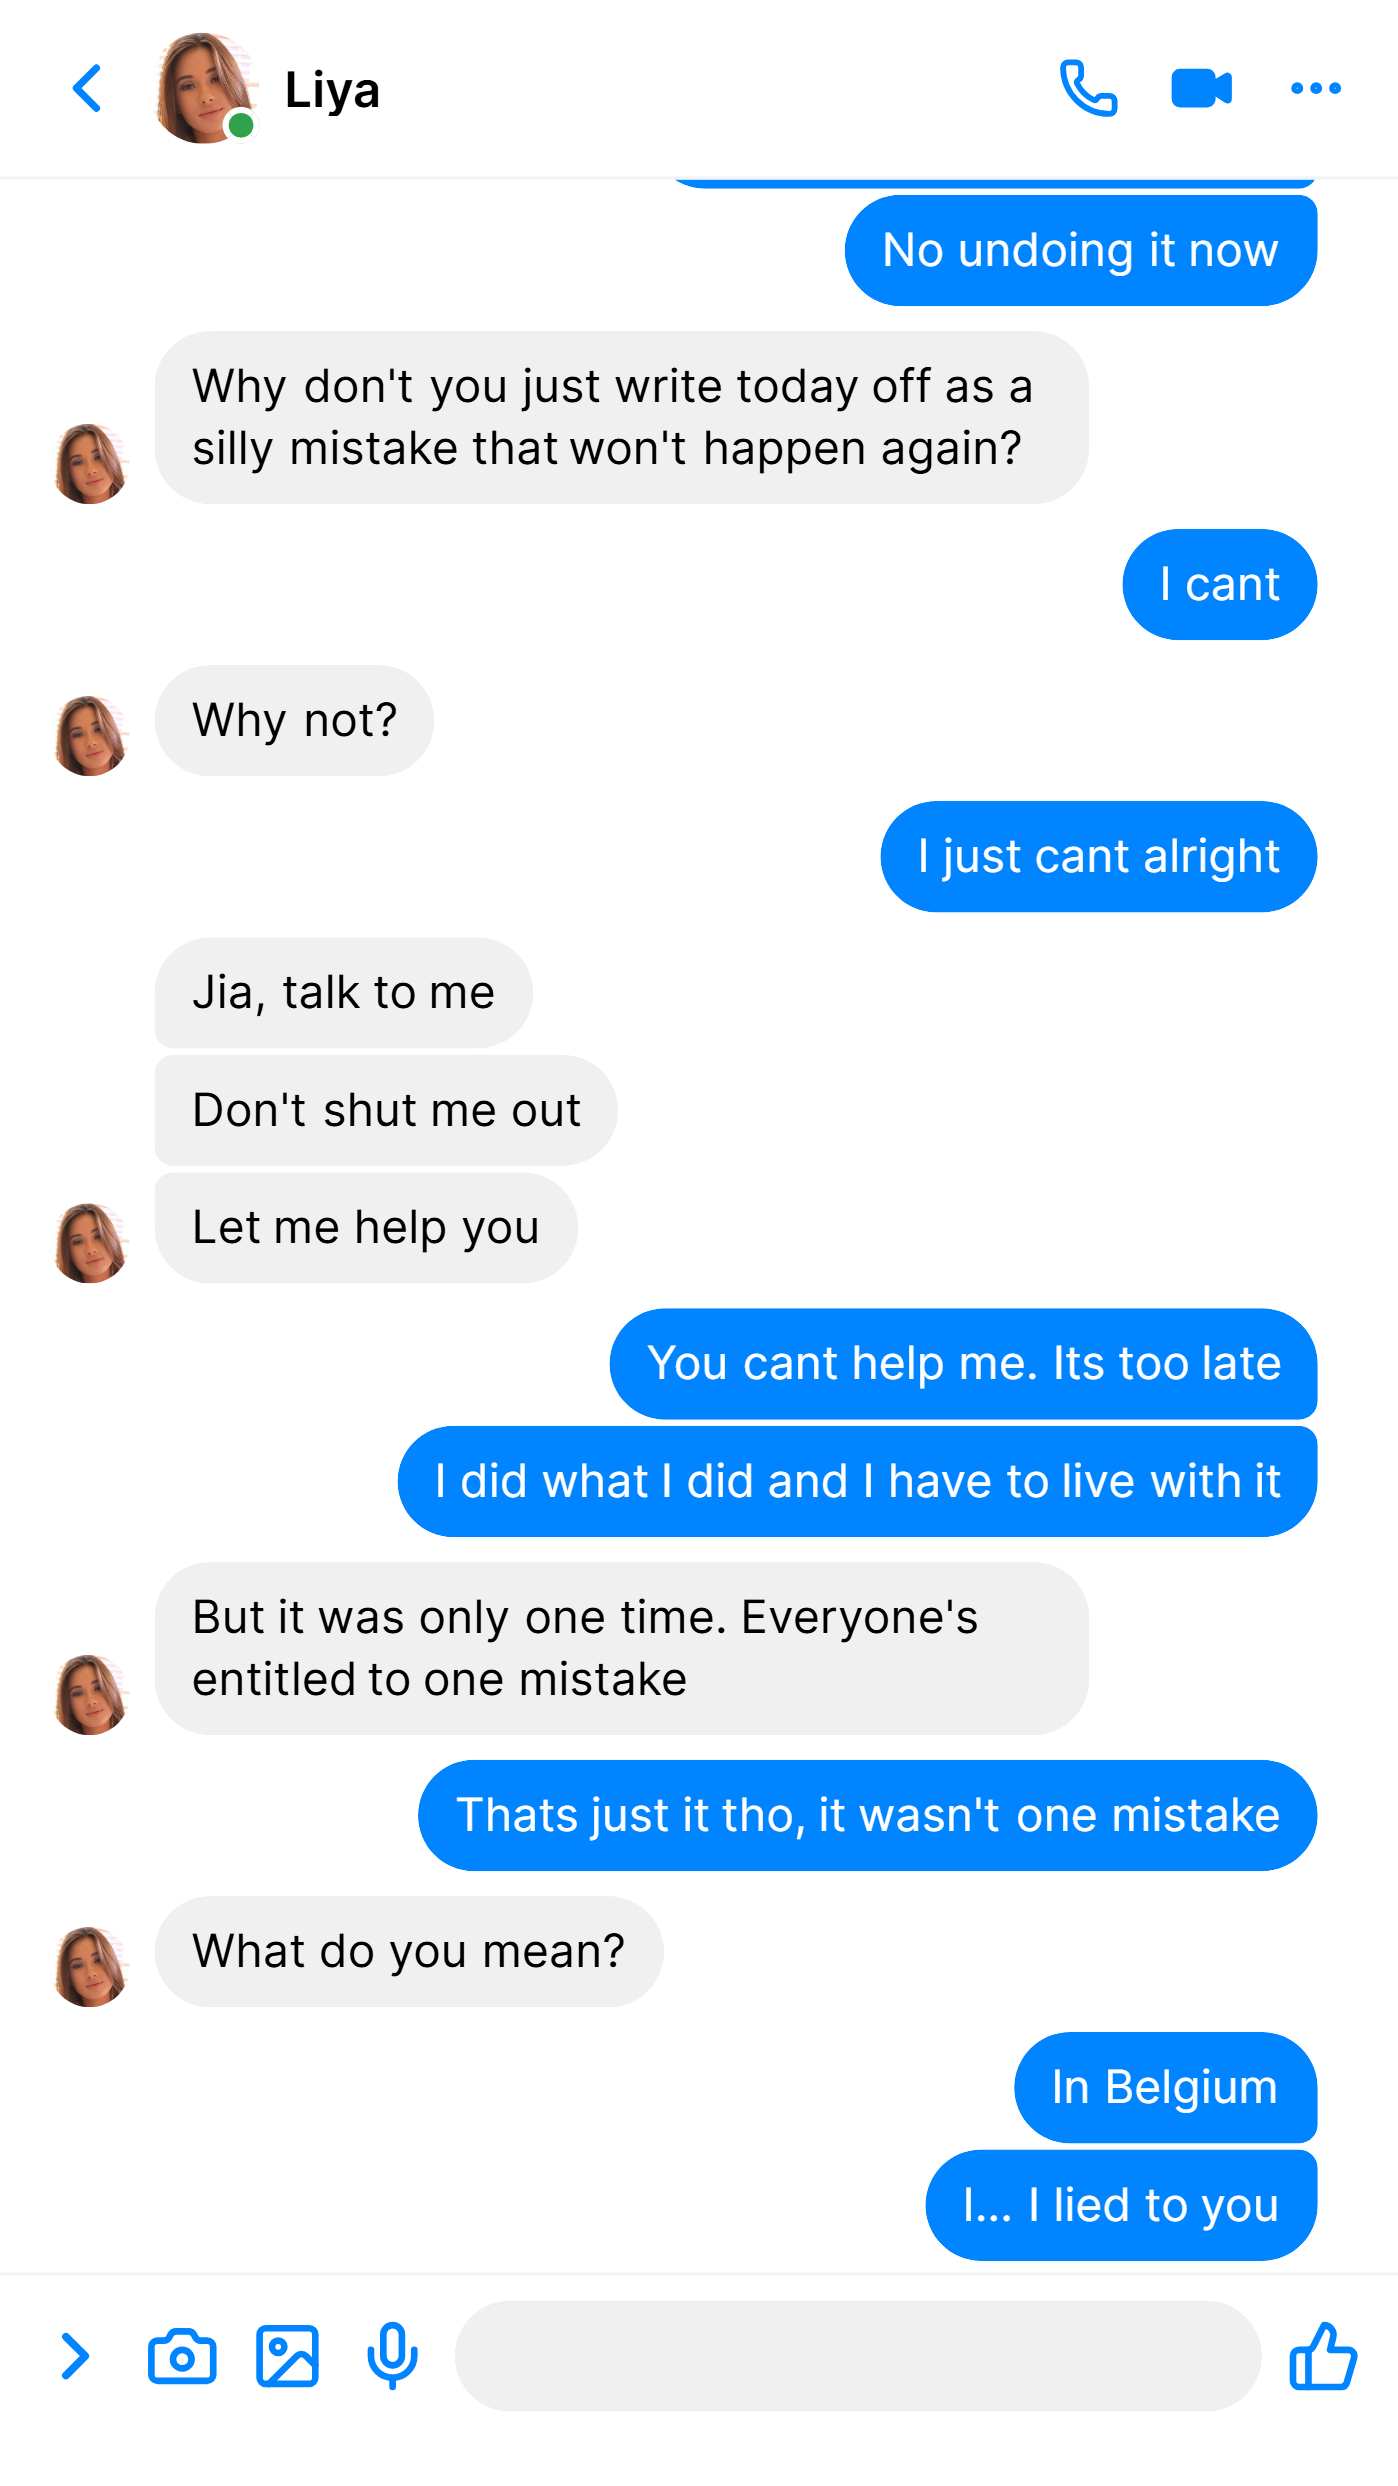Open the photo gallery picker icon
The width and height of the screenshot is (1398, 2486).
[287, 2356]
